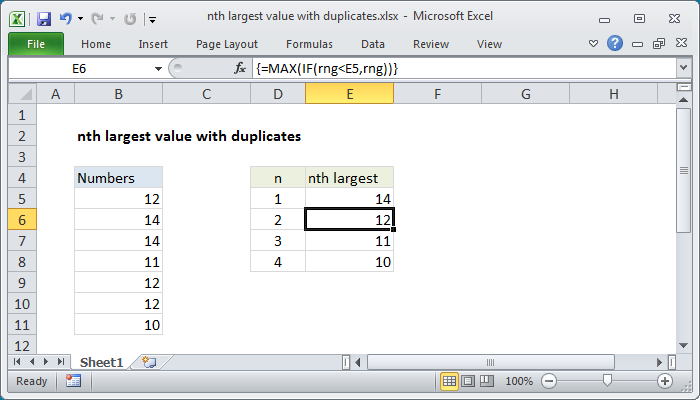
Task: Select column E header
Action: 350,94
